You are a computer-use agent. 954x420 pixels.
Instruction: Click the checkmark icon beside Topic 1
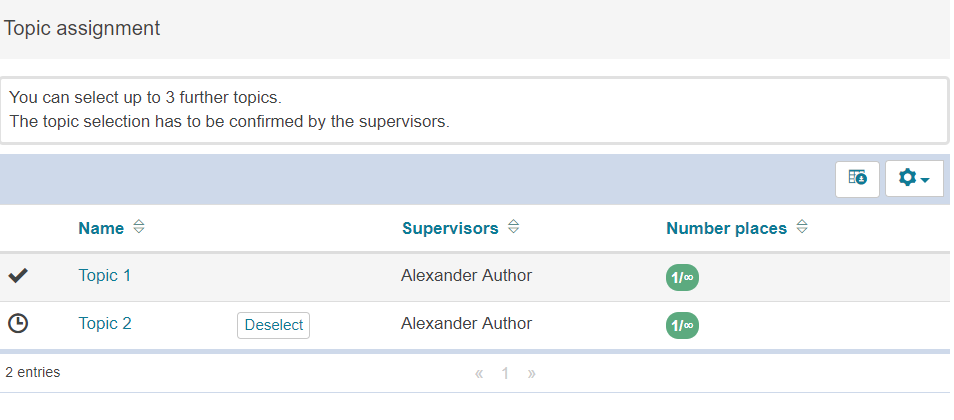(x=18, y=276)
